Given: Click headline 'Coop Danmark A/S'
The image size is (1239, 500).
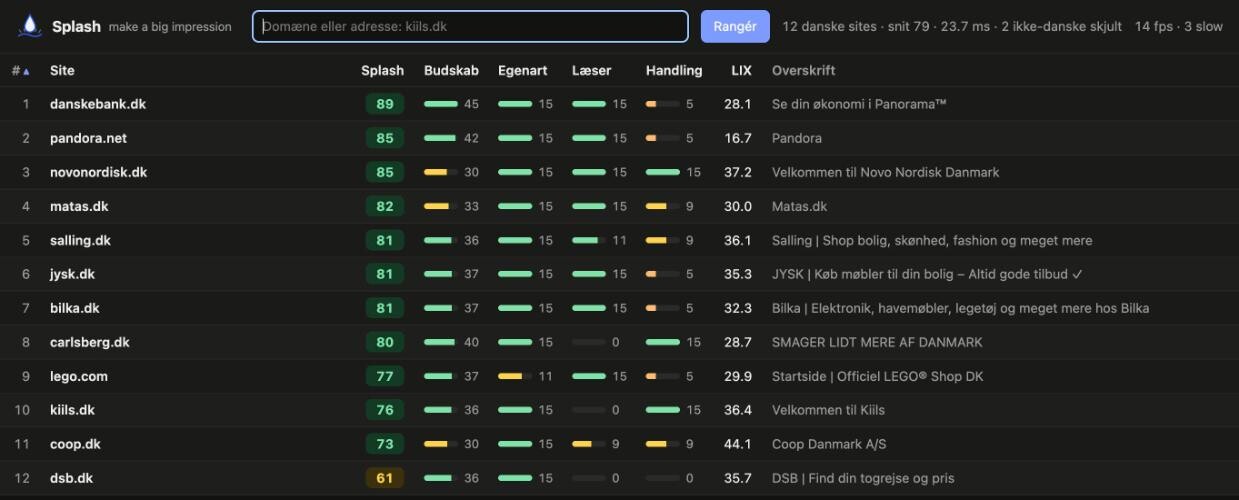Looking at the screenshot, I should pyautogui.click(x=829, y=444).
